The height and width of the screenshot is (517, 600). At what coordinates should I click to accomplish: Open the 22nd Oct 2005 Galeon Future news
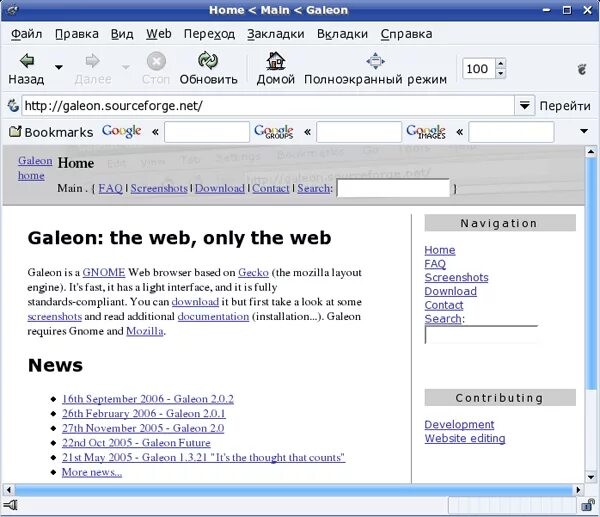pyautogui.click(x=136, y=443)
